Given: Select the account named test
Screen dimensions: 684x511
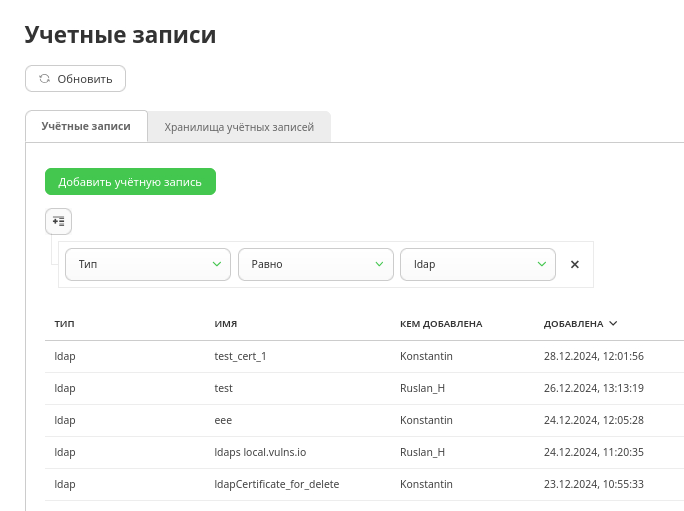Looking at the screenshot, I should pyautogui.click(x=223, y=388).
